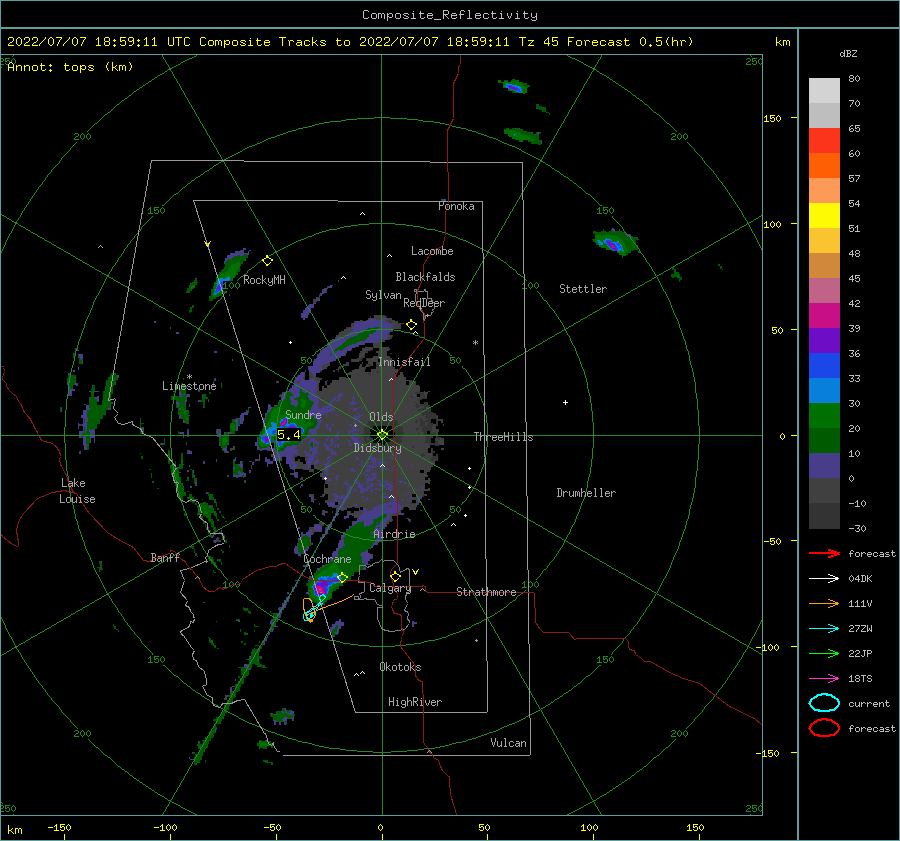The height and width of the screenshot is (841, 900).
Task: Click the Vulcan label
Action: click(x=509, y=743)
